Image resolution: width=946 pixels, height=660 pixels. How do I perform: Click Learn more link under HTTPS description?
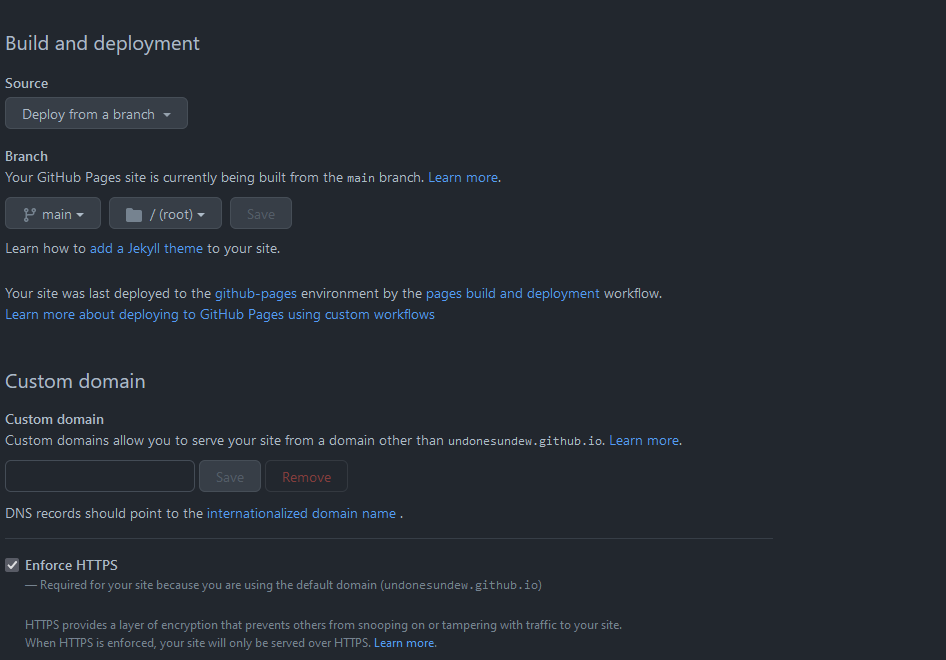click(x=404, y=643)
